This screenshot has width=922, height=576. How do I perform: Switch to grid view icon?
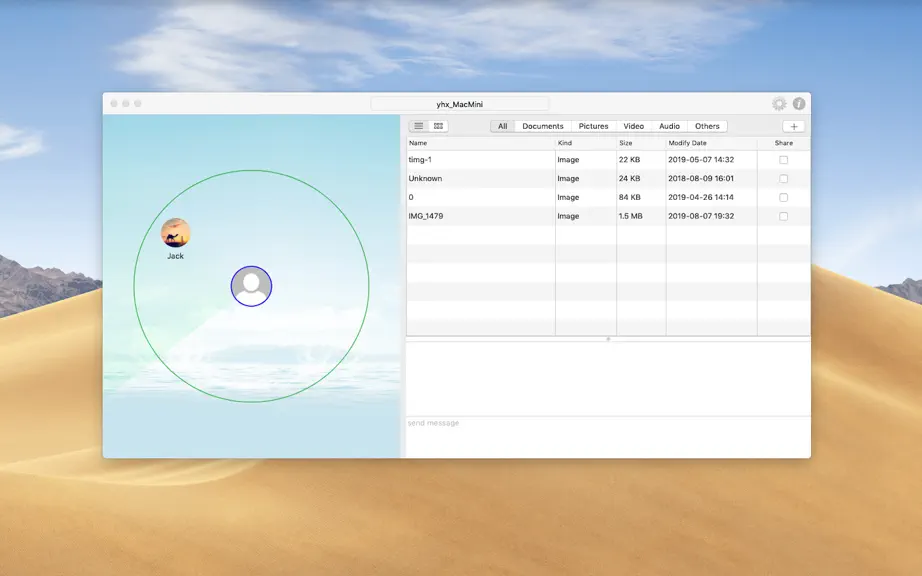439,126
